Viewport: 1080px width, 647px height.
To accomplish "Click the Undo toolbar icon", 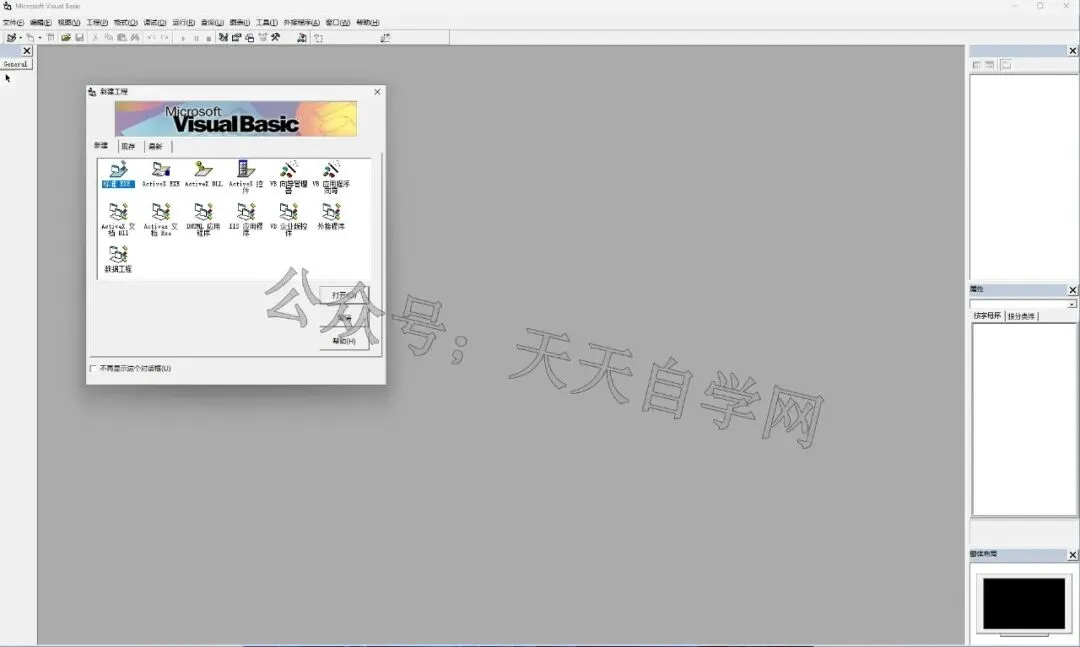I will 151,38.
